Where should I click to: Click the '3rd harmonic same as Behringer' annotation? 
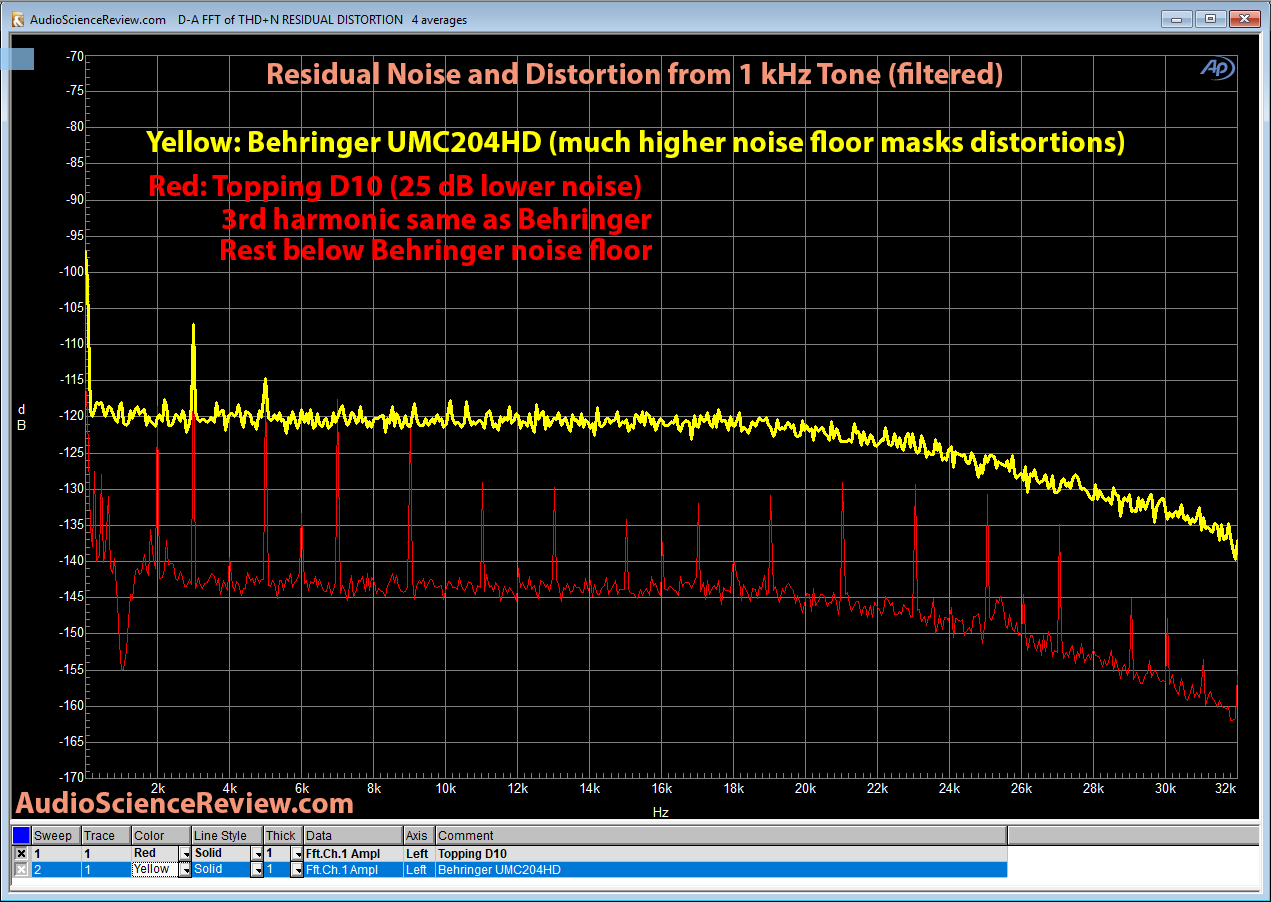click(437, 218)
